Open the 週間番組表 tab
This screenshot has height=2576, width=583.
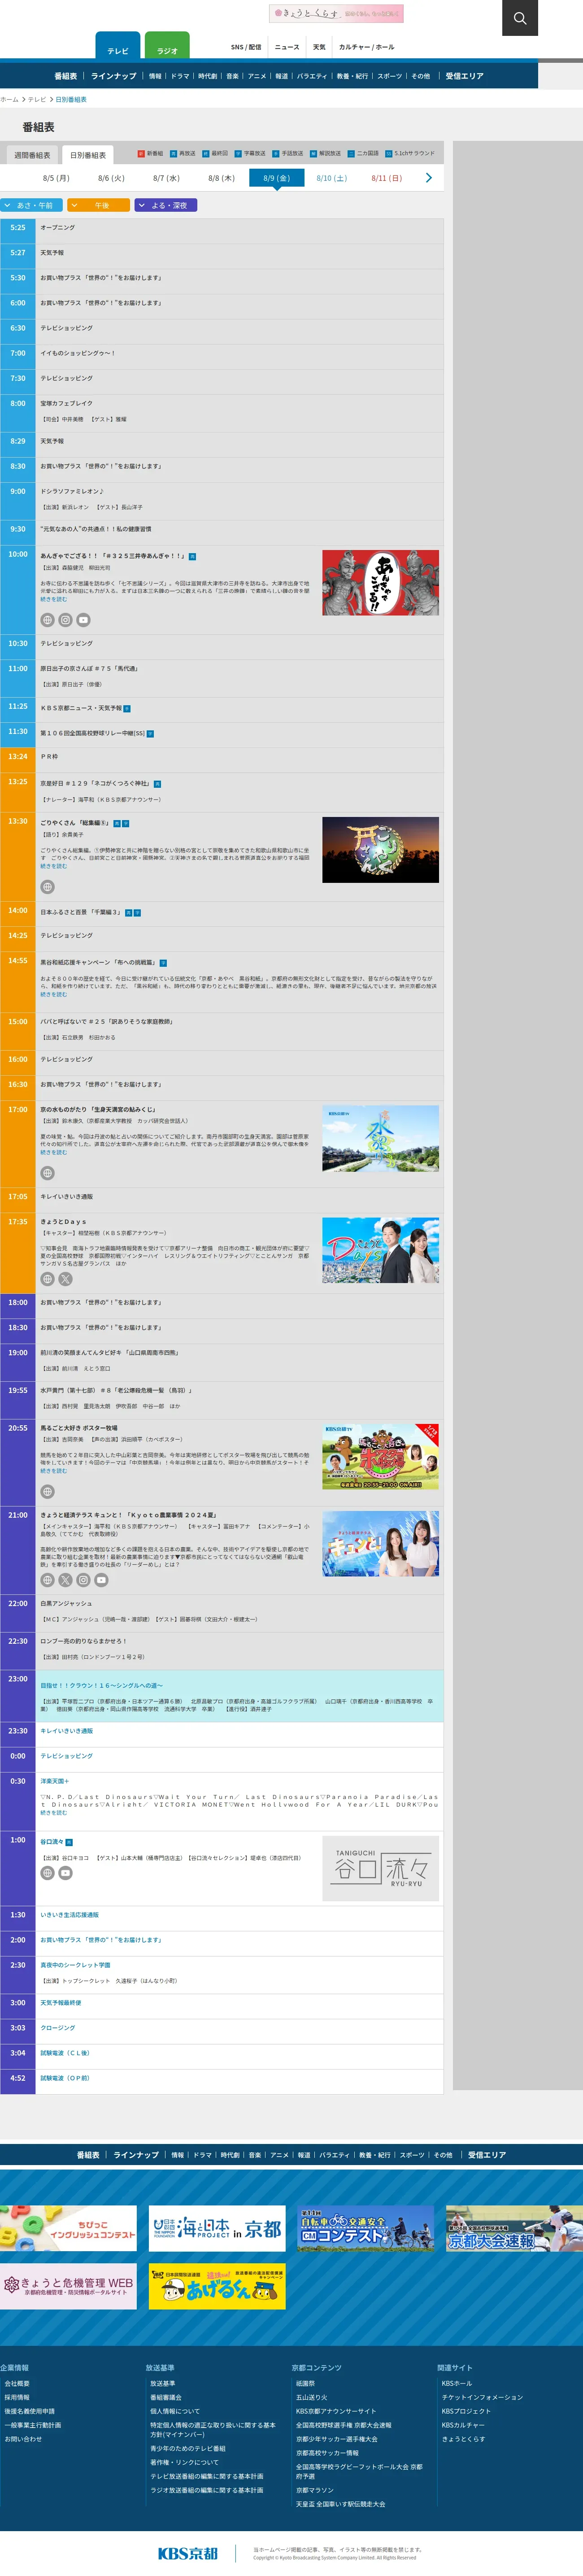tap(32, 155)
